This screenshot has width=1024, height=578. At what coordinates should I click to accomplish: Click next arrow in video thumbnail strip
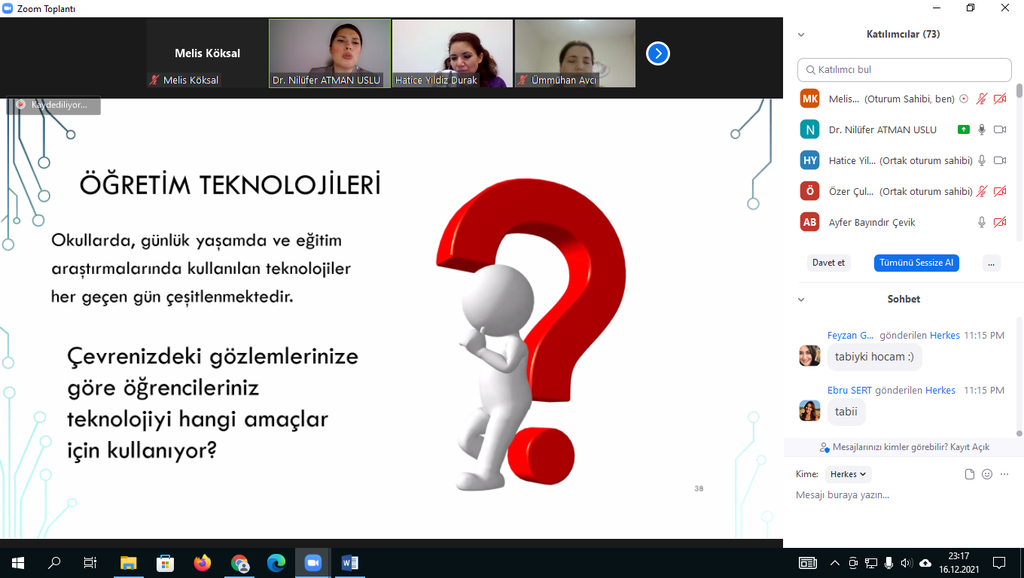tap(657, 53)
